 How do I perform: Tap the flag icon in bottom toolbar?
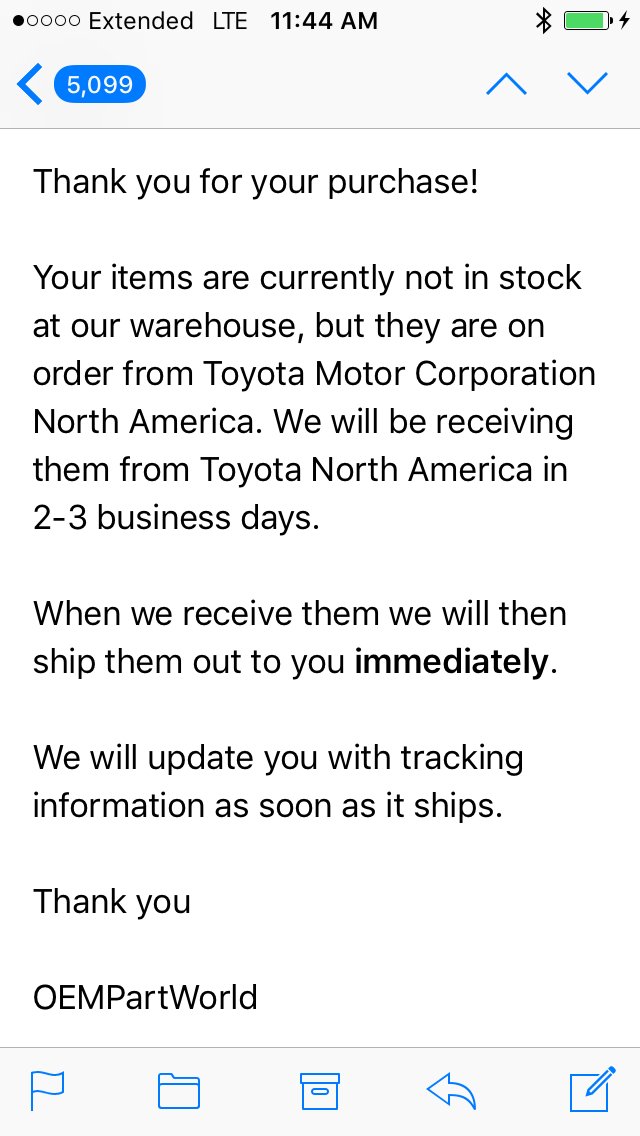(x=47, y=1091)
